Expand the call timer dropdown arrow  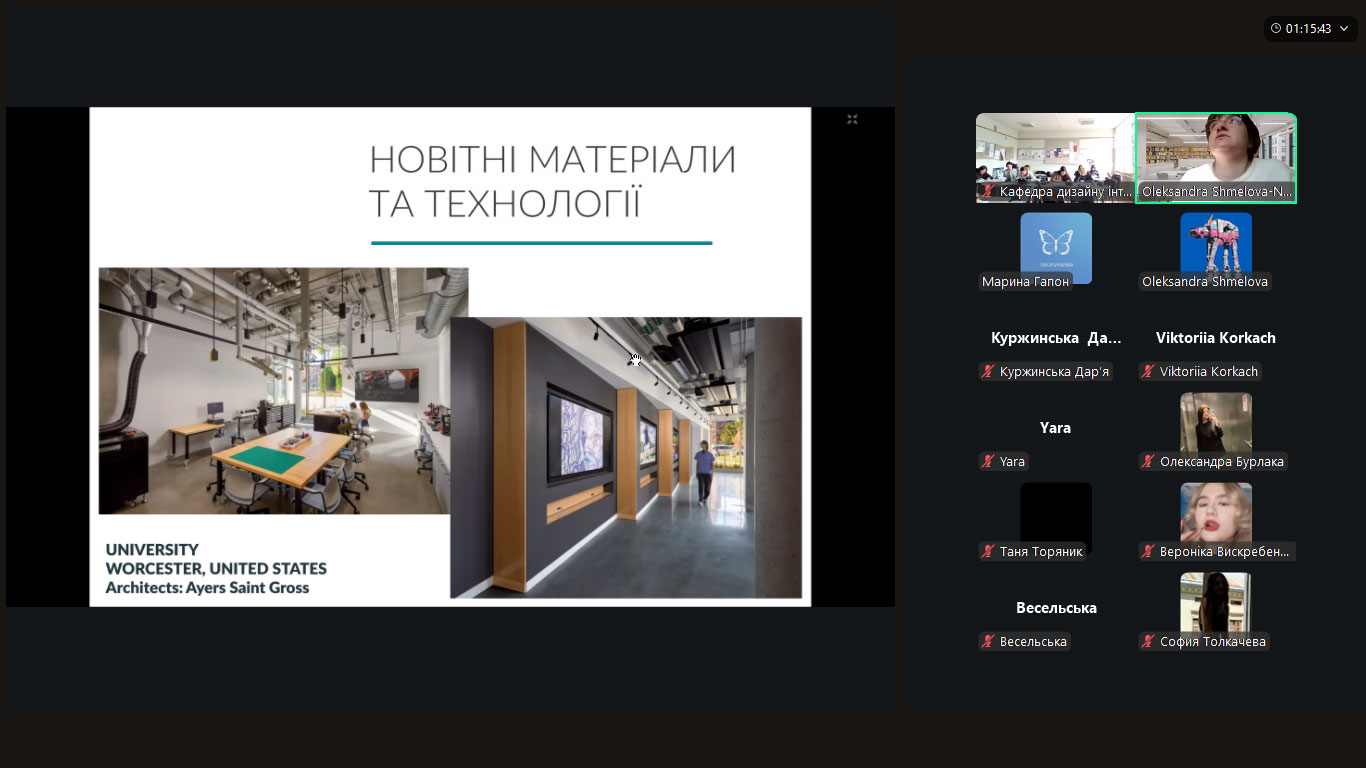[1344, 29]
